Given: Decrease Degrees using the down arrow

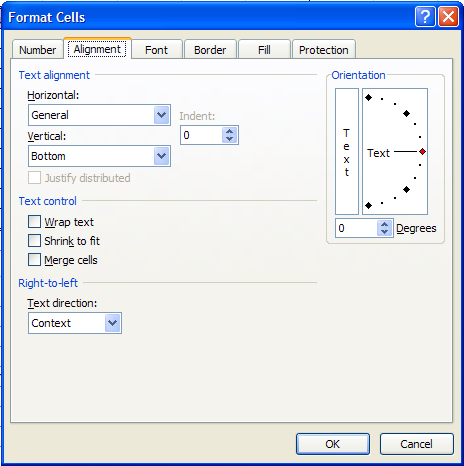Looking at the screenshot, I should pos(385,232).
